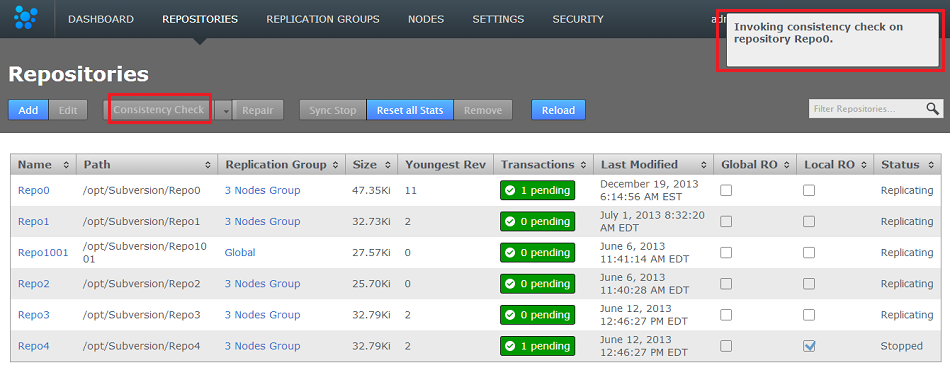
Task: Toggle Local RO checkbox for Repo1001
Action: pyautogui.click(x=809, y=253)
